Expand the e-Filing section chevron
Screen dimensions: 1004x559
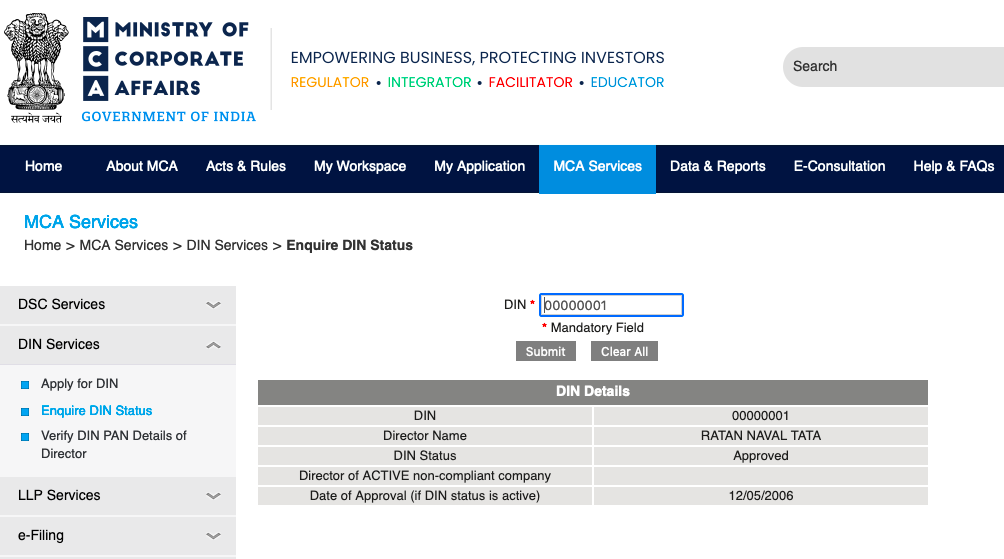pos(213,536)
